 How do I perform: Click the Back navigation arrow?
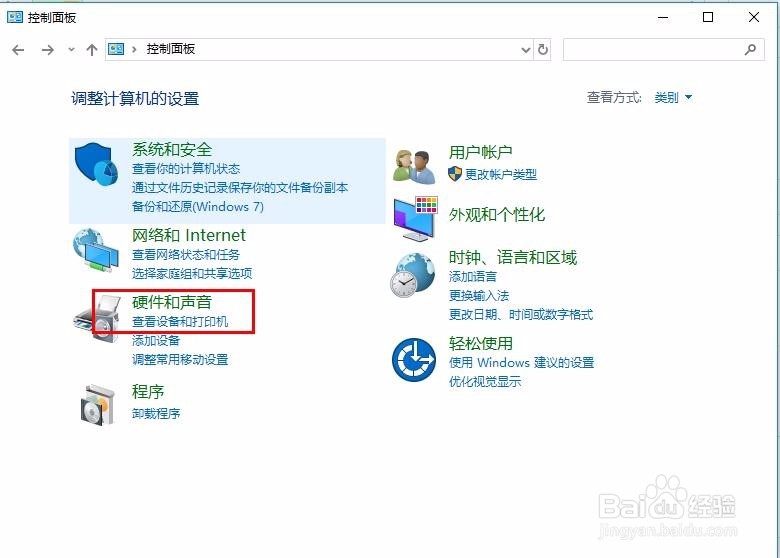(18, 50)
